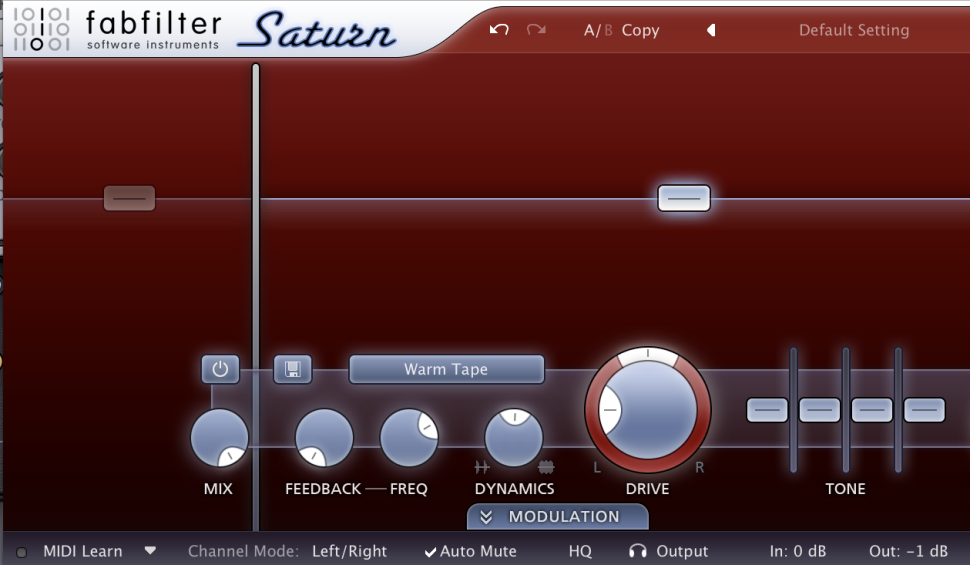Screen dimensions: 970x565
Task: Click the redo arrow icon
Action: 536,30
